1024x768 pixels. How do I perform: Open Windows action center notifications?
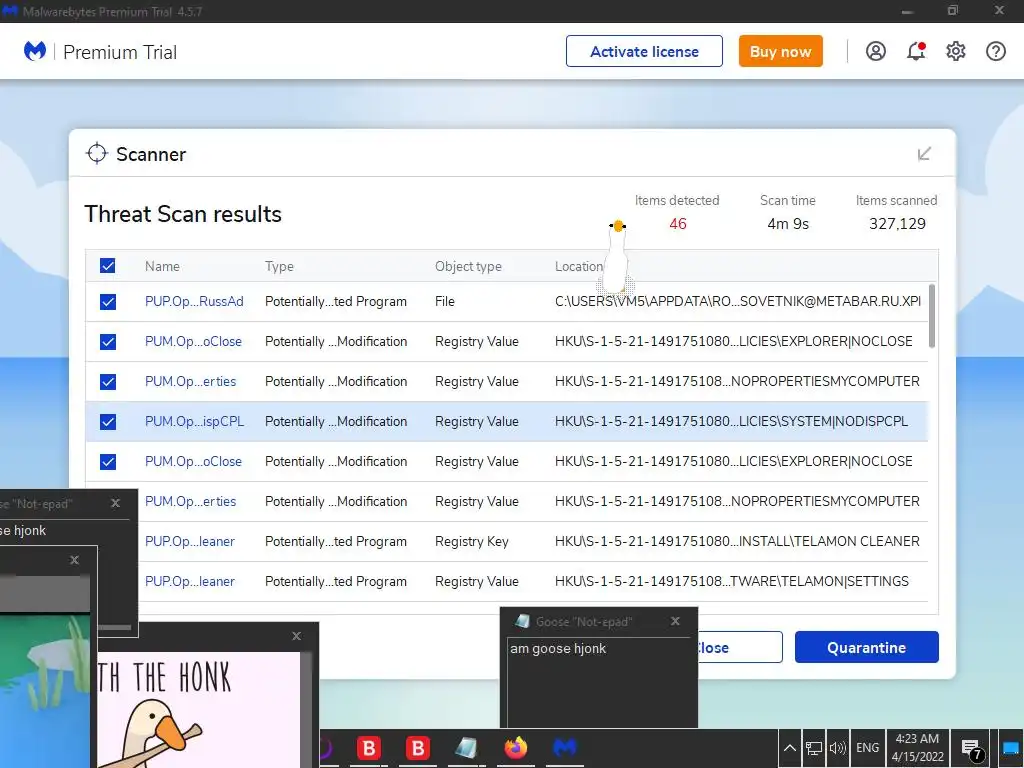click(972, 749)
